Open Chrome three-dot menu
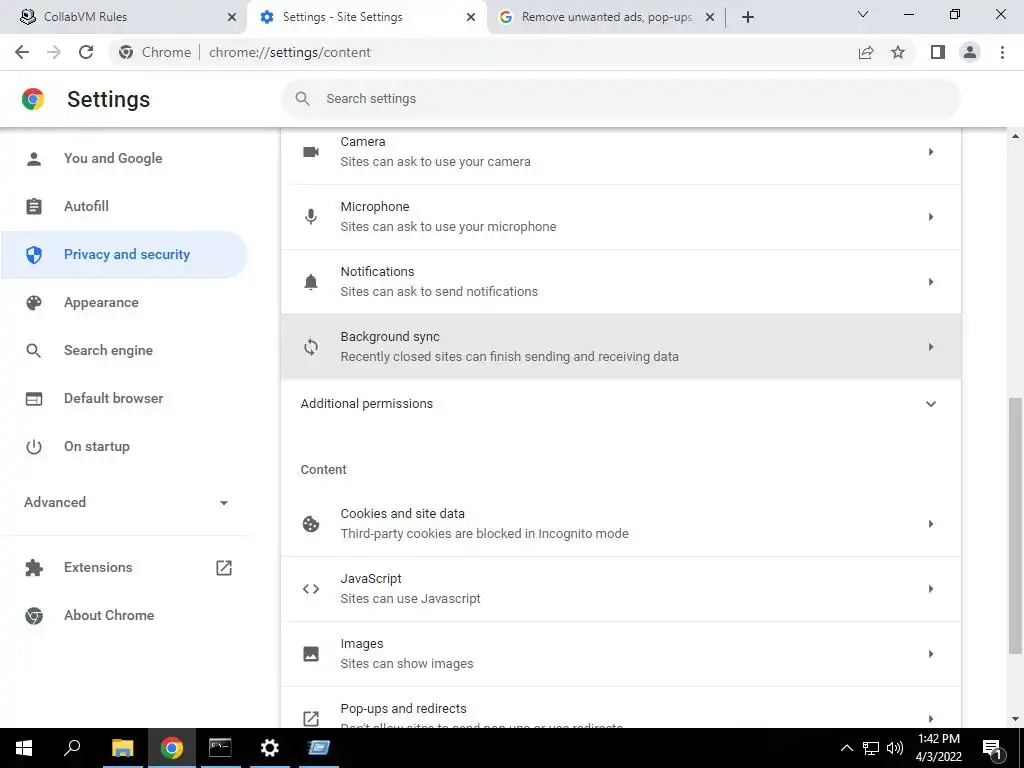 (x=1002, y=52)
